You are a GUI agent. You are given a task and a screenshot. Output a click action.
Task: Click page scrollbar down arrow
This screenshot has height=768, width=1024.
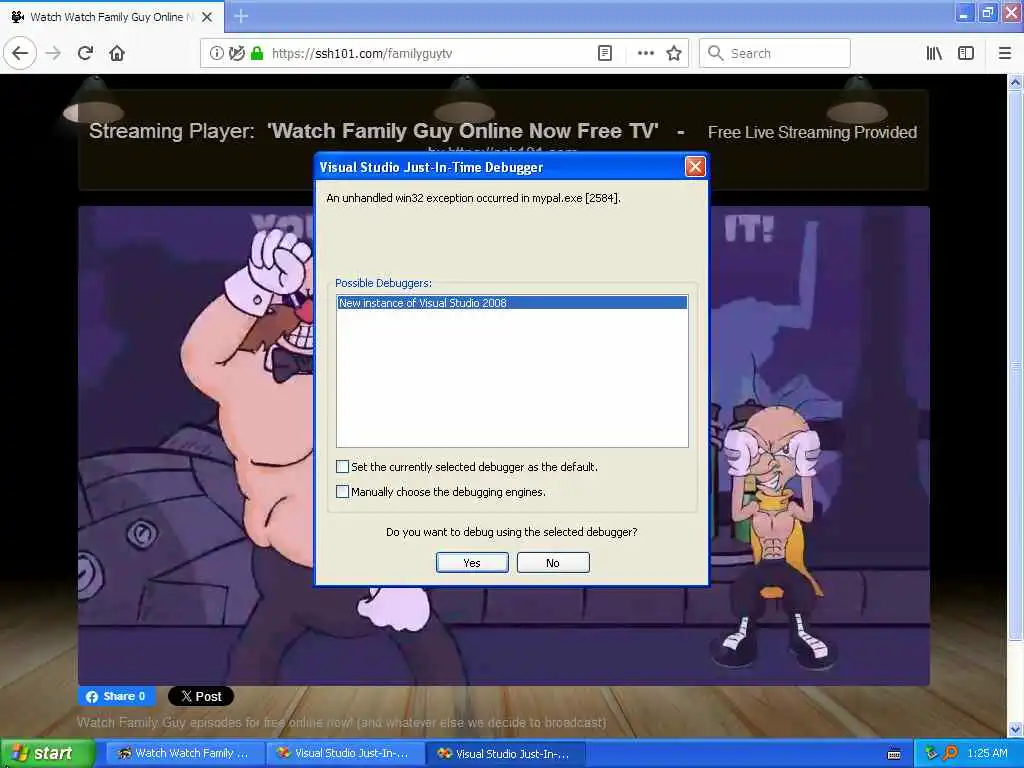pos(1015,729)
